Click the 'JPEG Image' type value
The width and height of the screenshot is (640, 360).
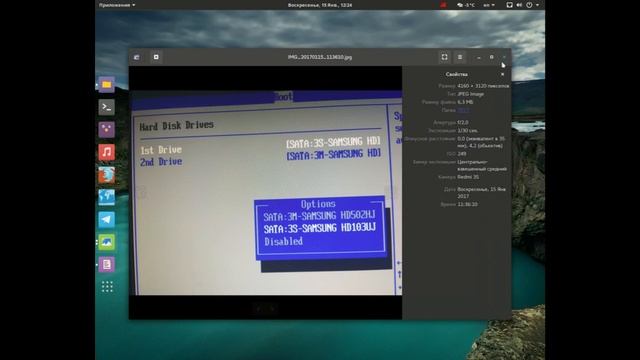point(471,94)
